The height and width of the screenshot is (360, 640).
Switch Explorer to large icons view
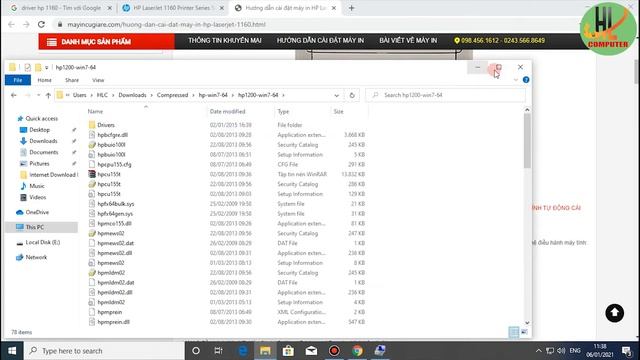point(524,332)
